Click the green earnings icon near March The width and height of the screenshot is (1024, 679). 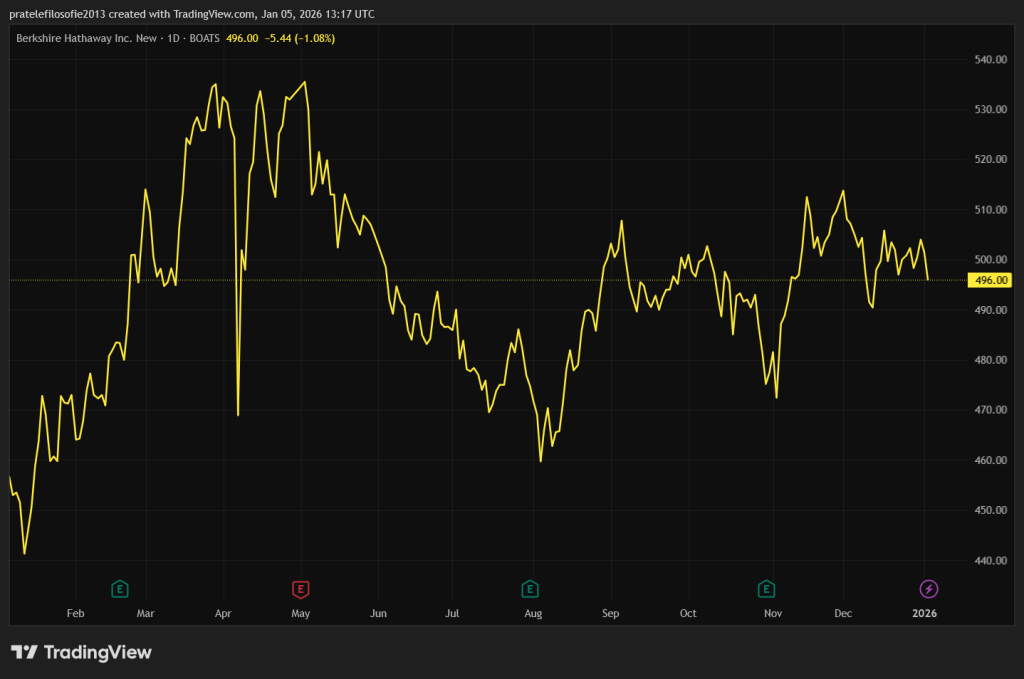click(120, 588)
